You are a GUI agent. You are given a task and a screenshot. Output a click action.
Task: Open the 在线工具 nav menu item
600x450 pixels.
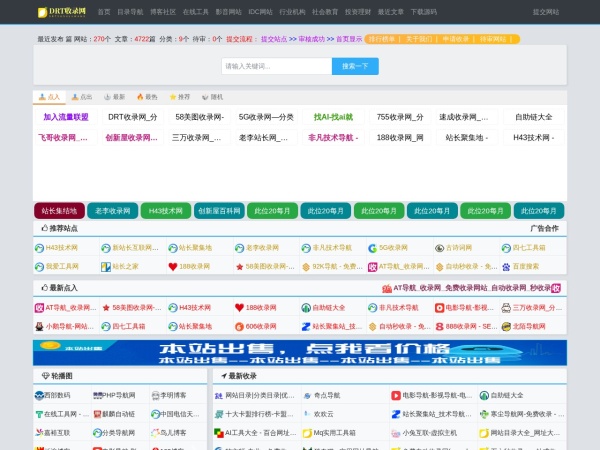pyautogui.click(x=196, y=12)
